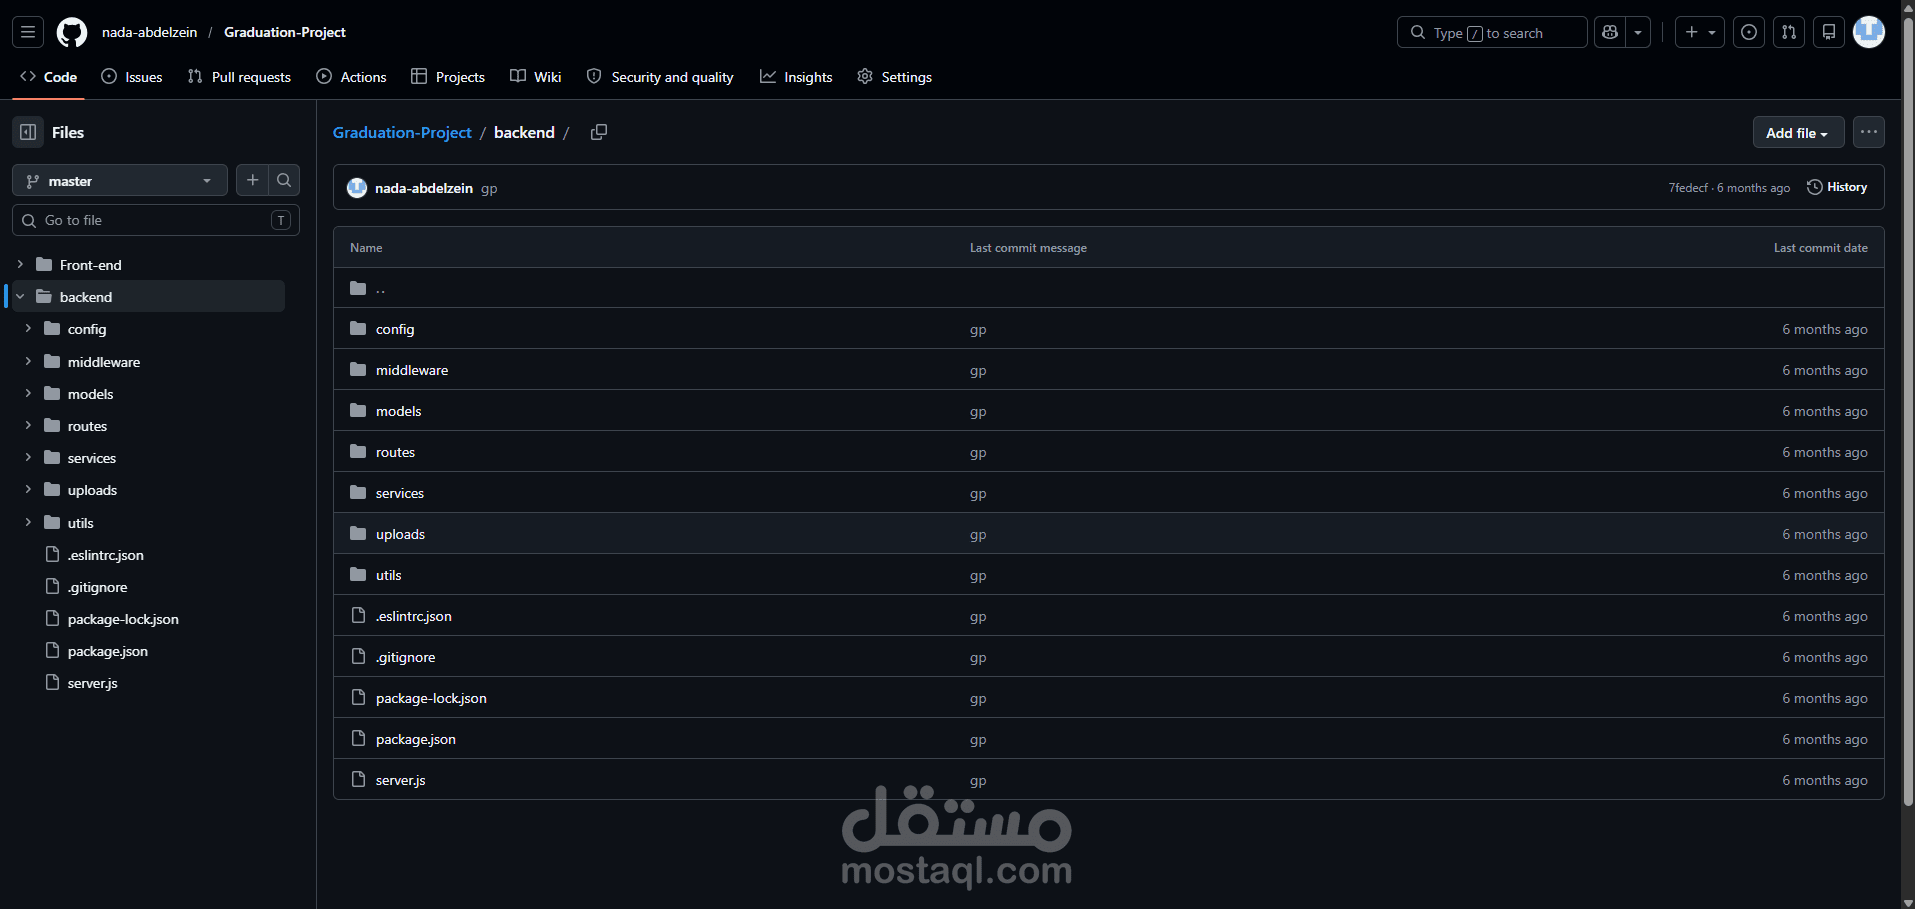Open the Projects tab

(x=448, y=77)
